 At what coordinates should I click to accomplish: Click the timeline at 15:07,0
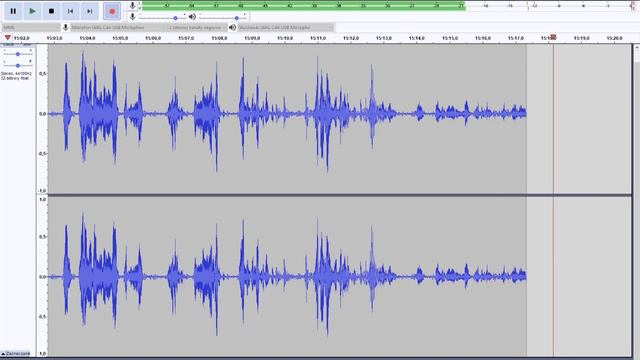point(186,38)
